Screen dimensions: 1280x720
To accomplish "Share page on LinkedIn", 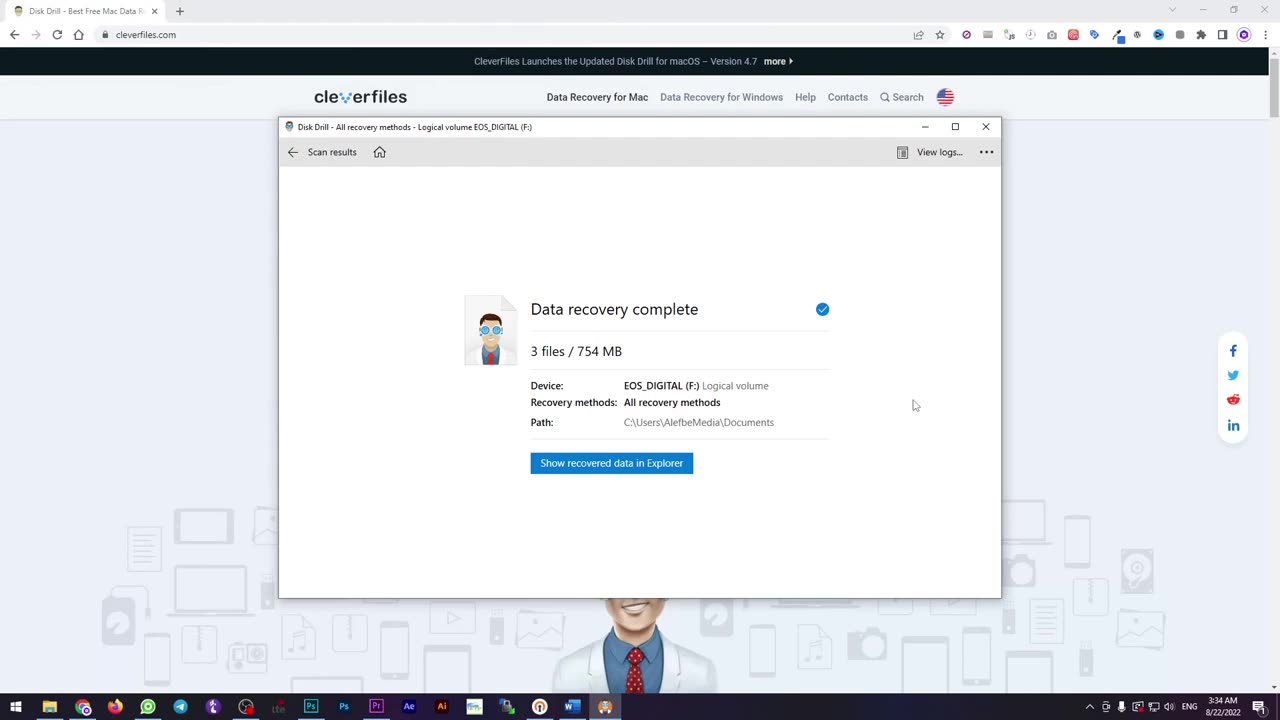I will [1233, 425].
